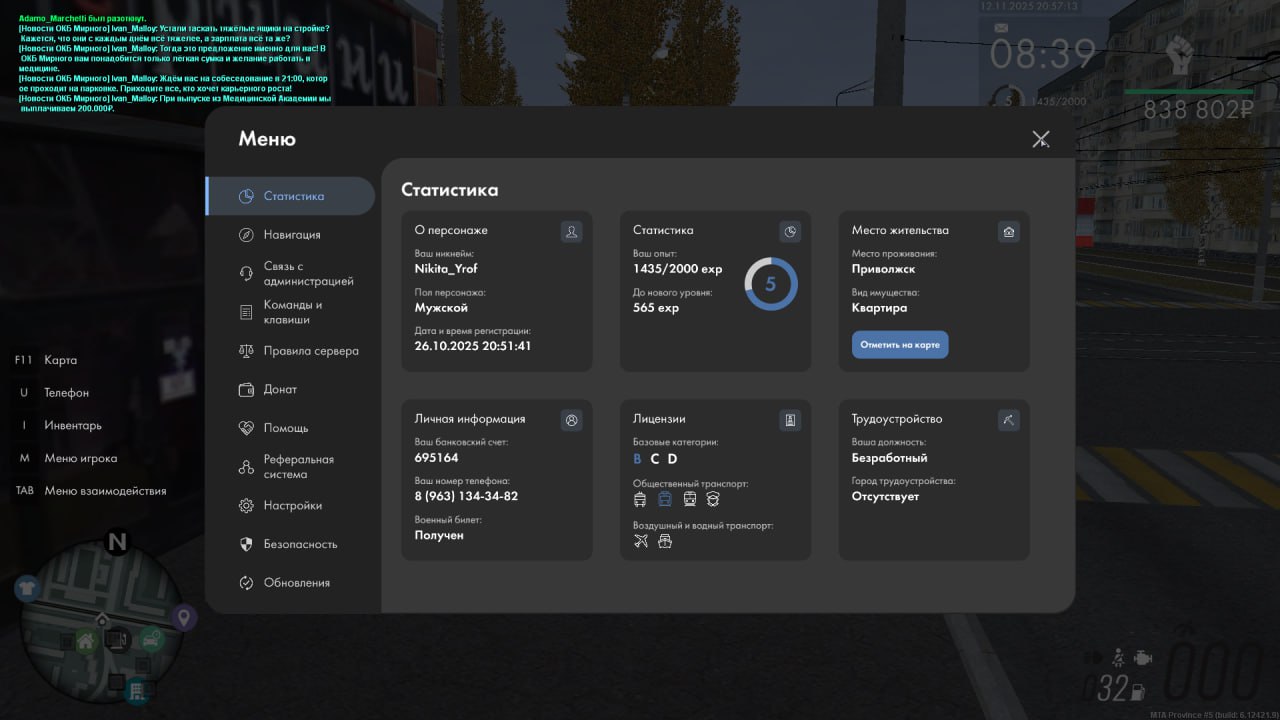This screenshot has height=720, width=1280.
Task: Switch to Настройки in sidebar
Action: (x=292, y=506)
